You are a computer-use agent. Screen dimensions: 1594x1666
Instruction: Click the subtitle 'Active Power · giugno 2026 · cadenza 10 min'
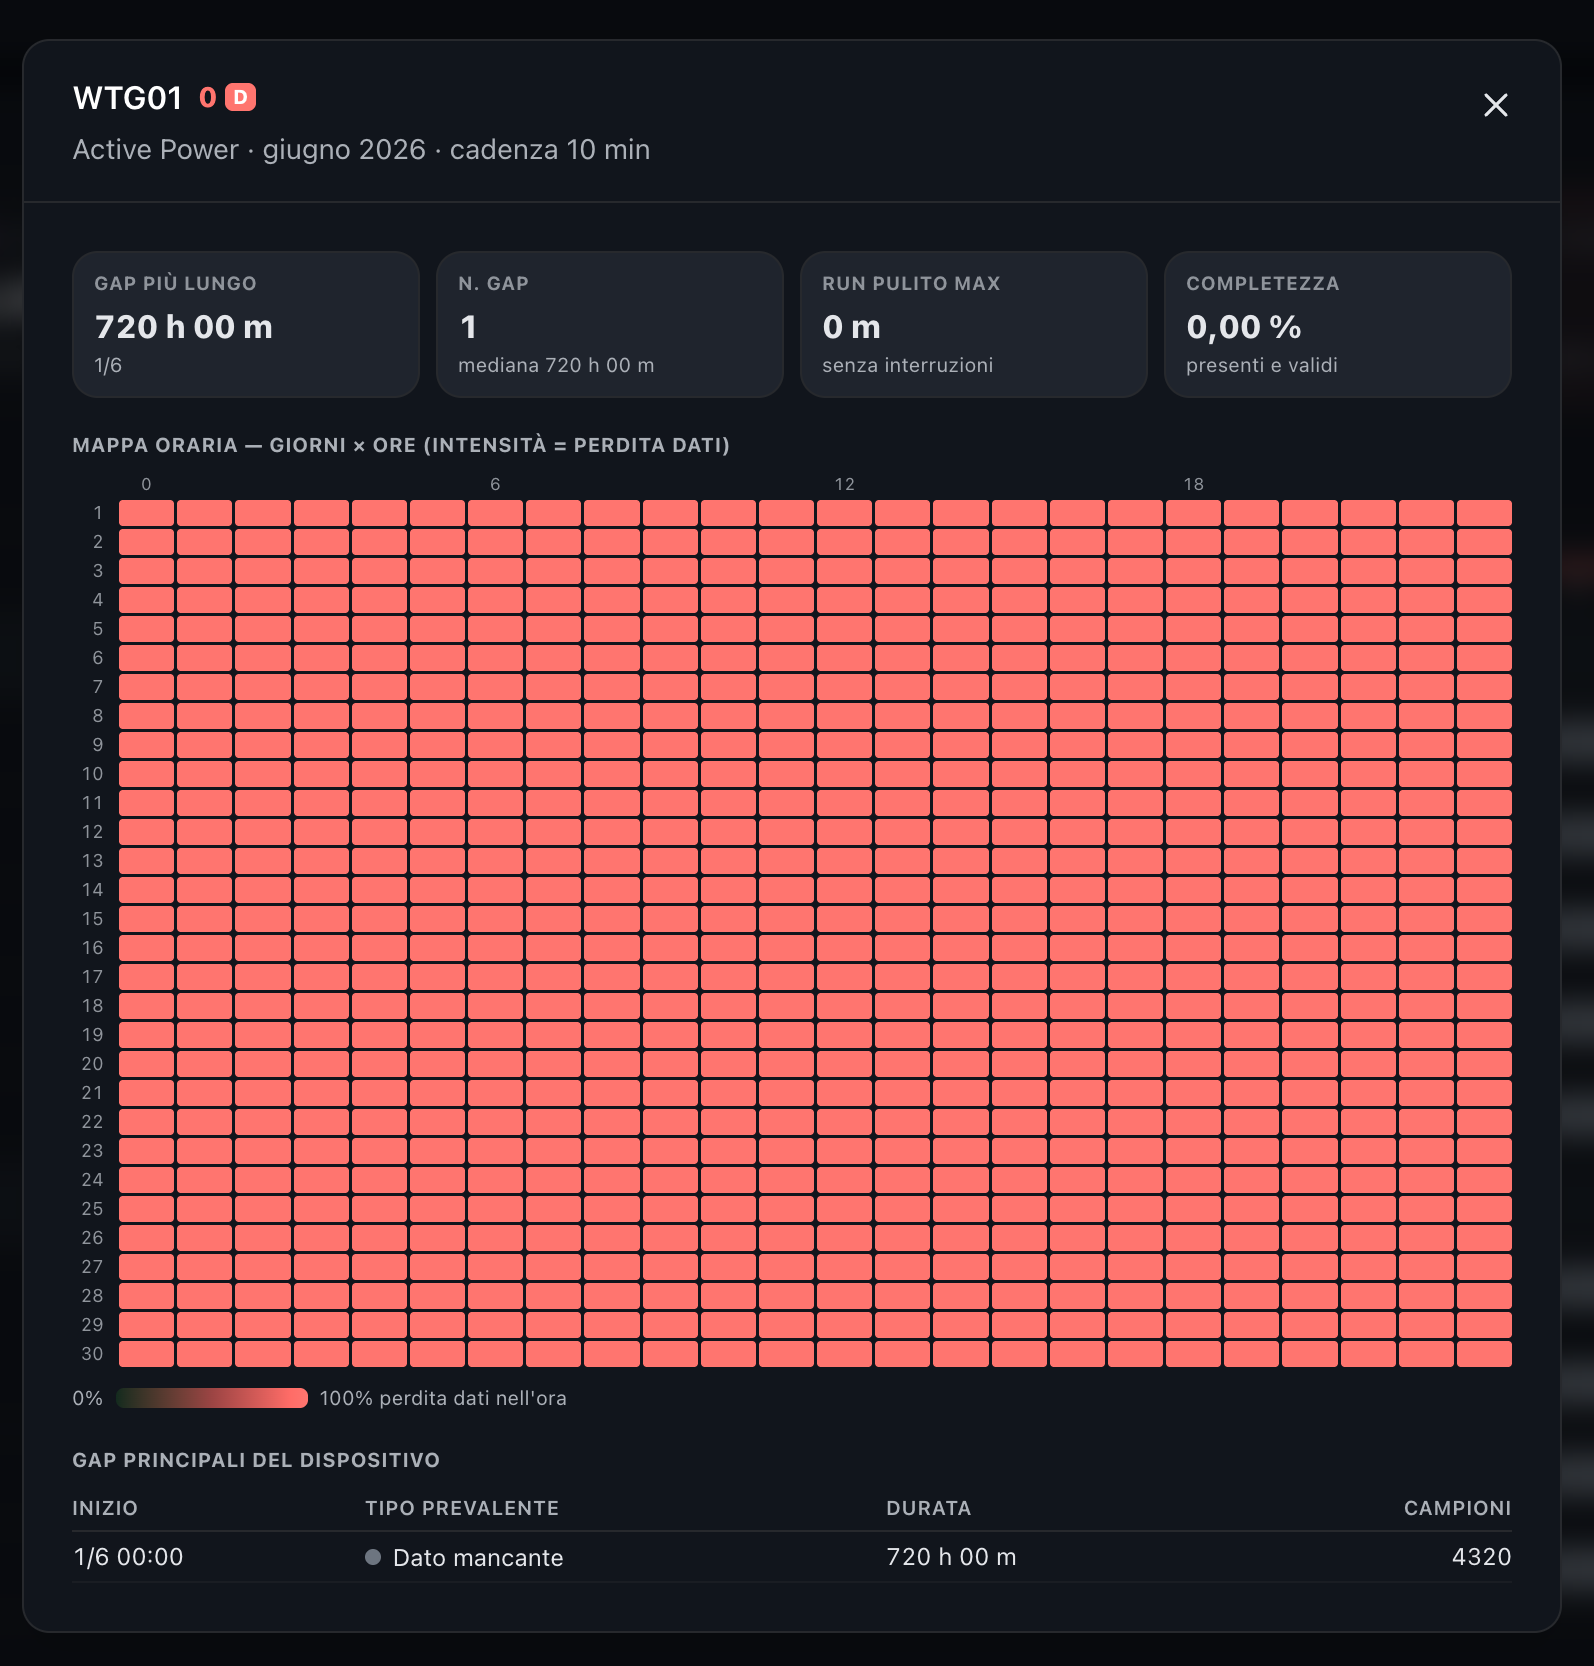361,149
